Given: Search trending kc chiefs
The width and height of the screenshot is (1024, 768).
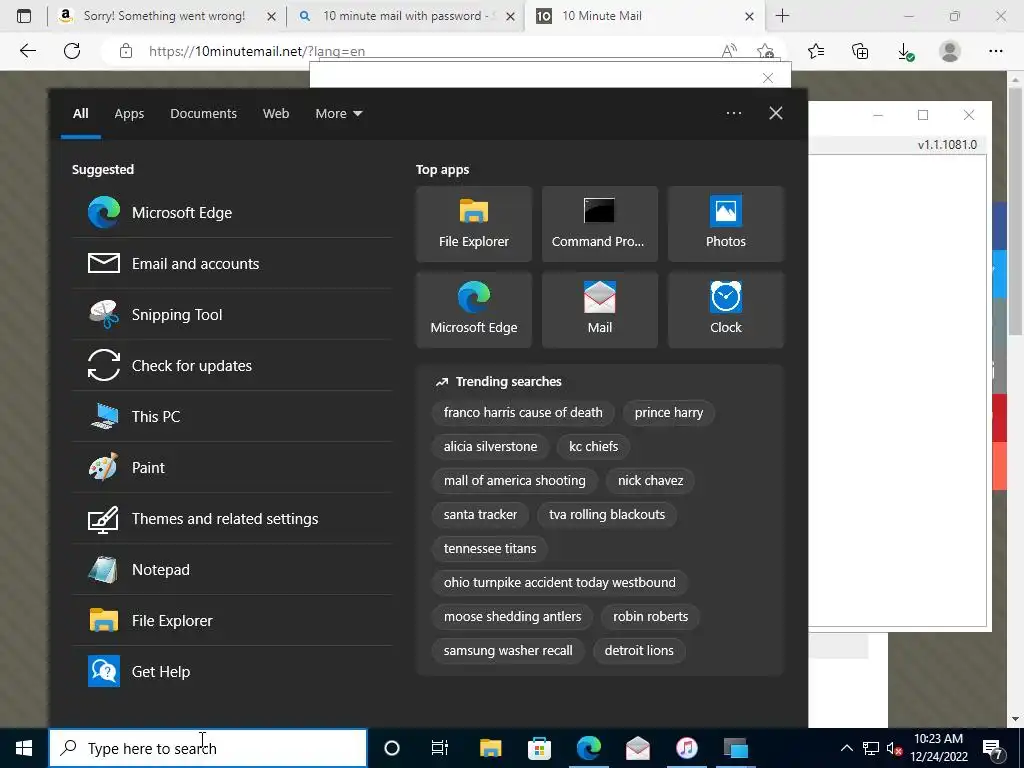Looking at the screenshot, I should 593,446.
